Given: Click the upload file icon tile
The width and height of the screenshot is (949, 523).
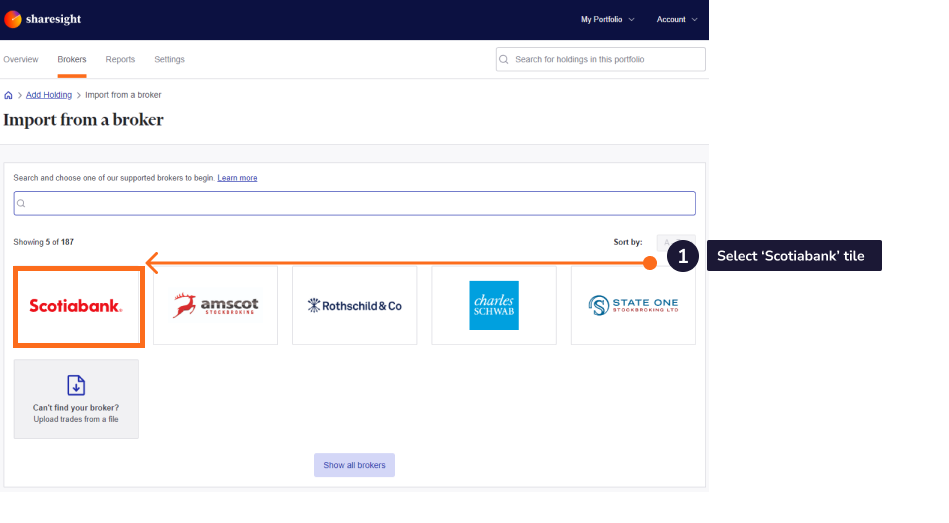Looking at the screenshot, I should [x=76, y=385].
